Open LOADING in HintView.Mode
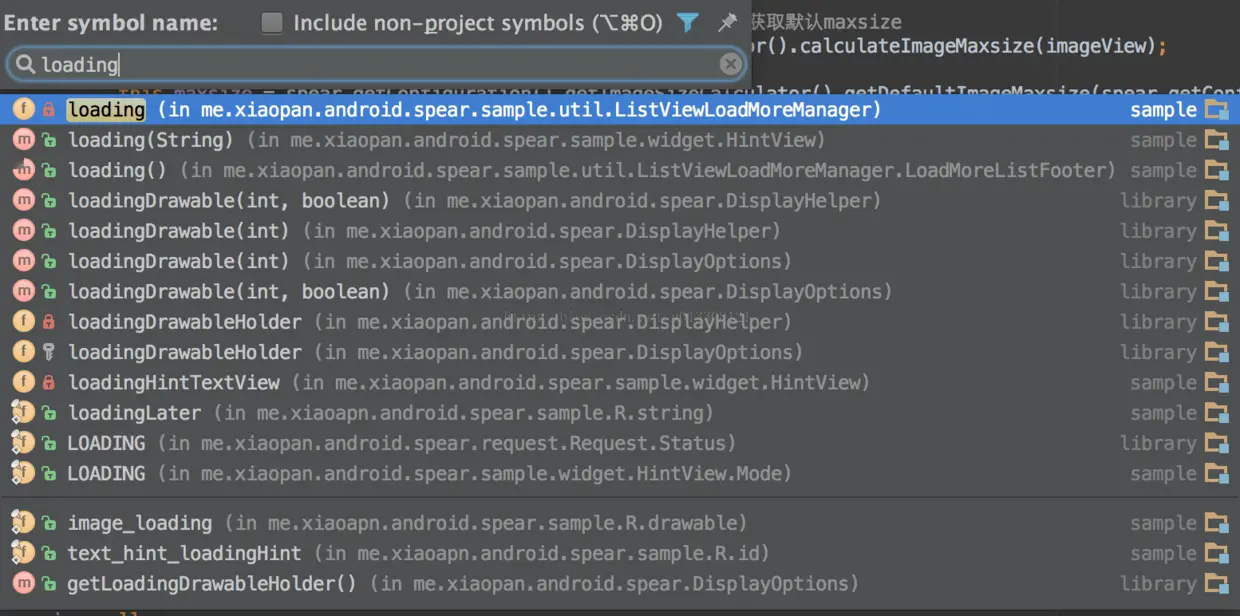Screen dimensions: 1240x616 click(620, 474)
